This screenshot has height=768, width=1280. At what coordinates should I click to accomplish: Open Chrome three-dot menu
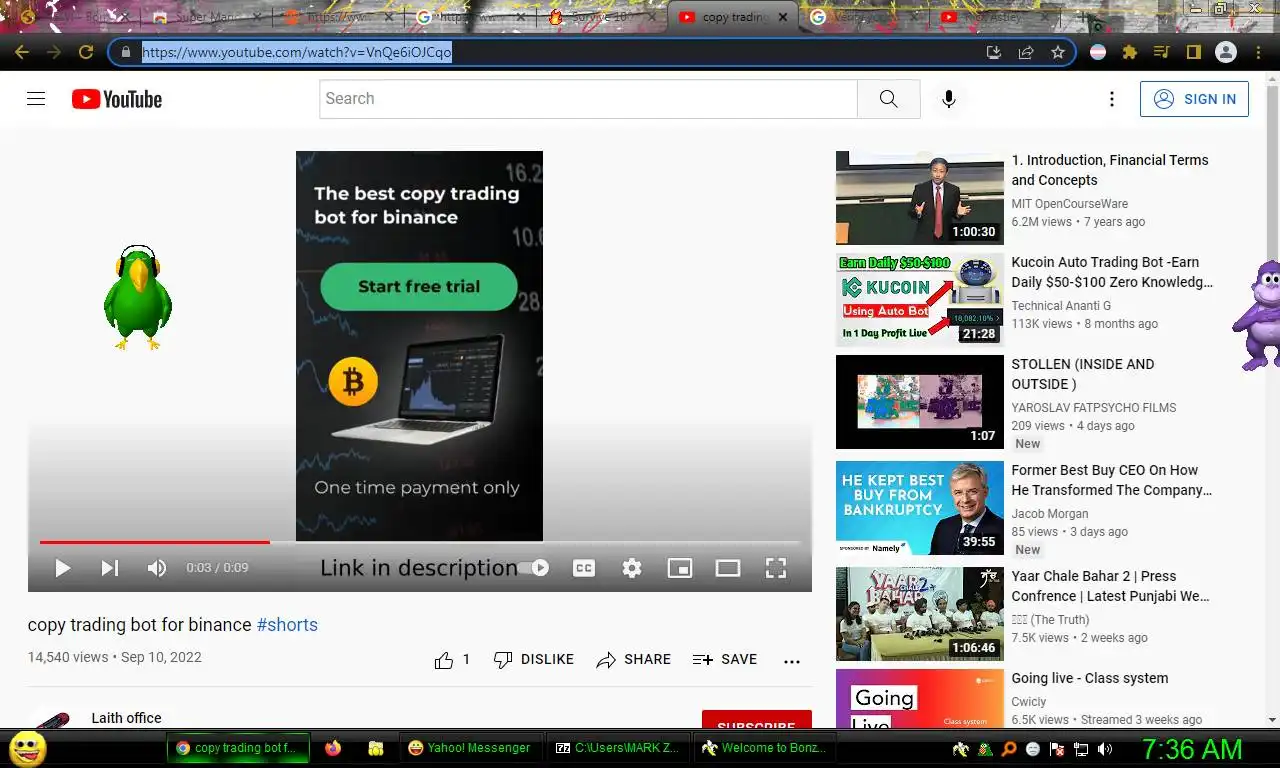(1257, 52)
